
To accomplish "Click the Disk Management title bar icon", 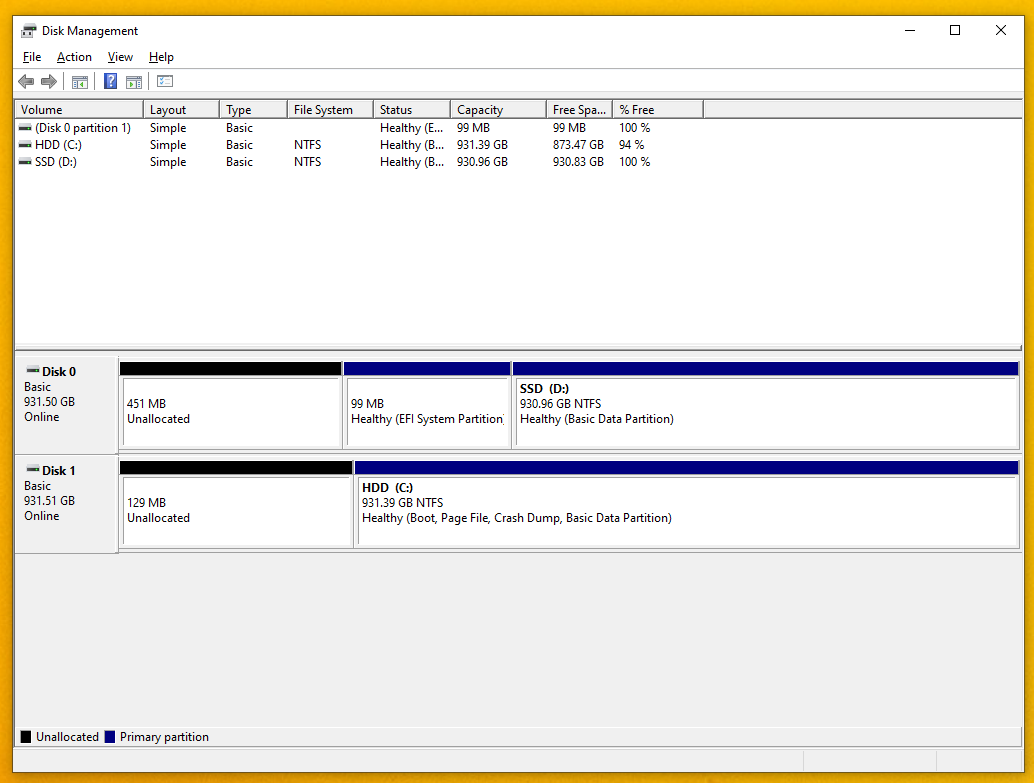I will (28, 30).
